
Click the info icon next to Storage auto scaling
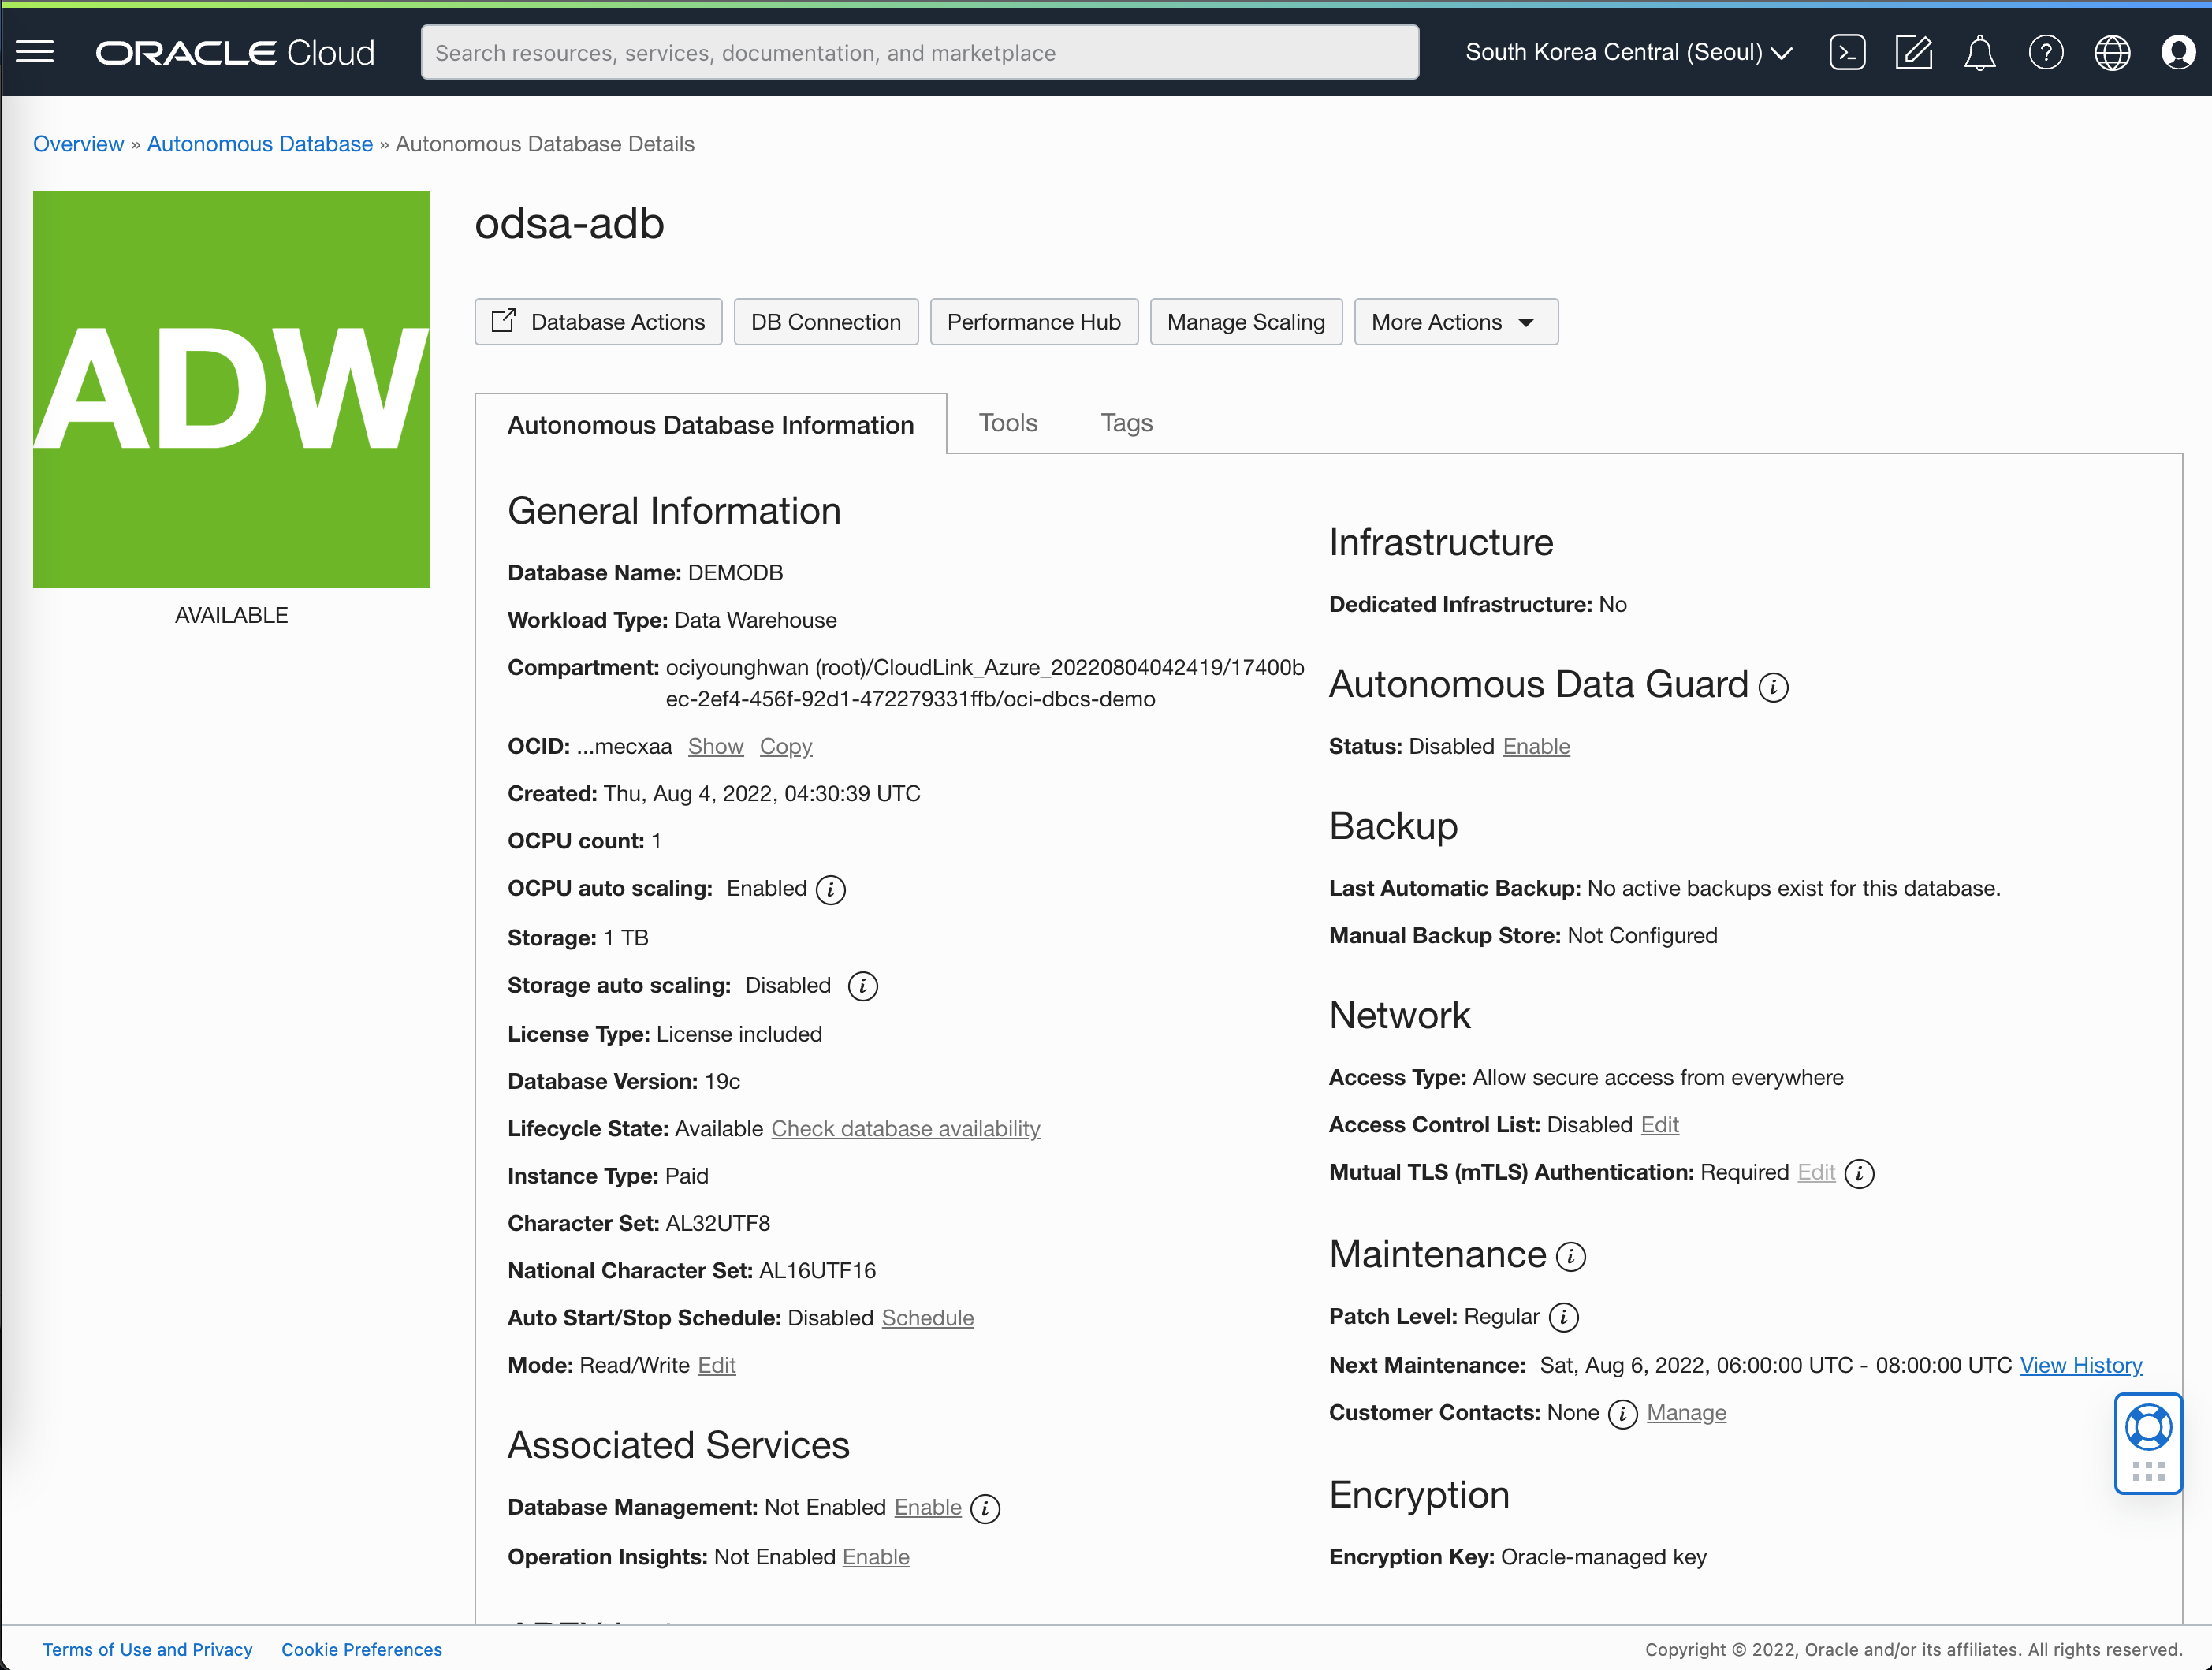click(x=862, y=987)
